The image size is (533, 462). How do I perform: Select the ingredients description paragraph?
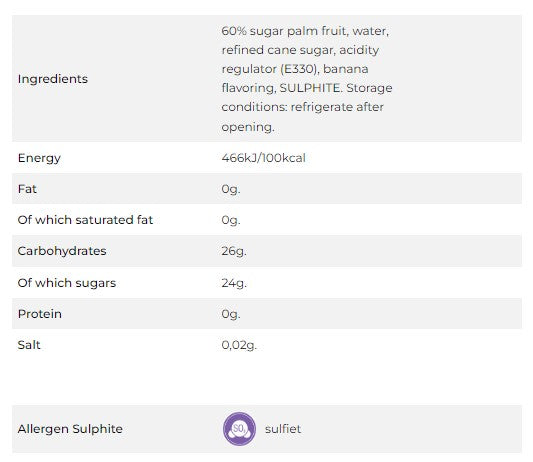307,79
